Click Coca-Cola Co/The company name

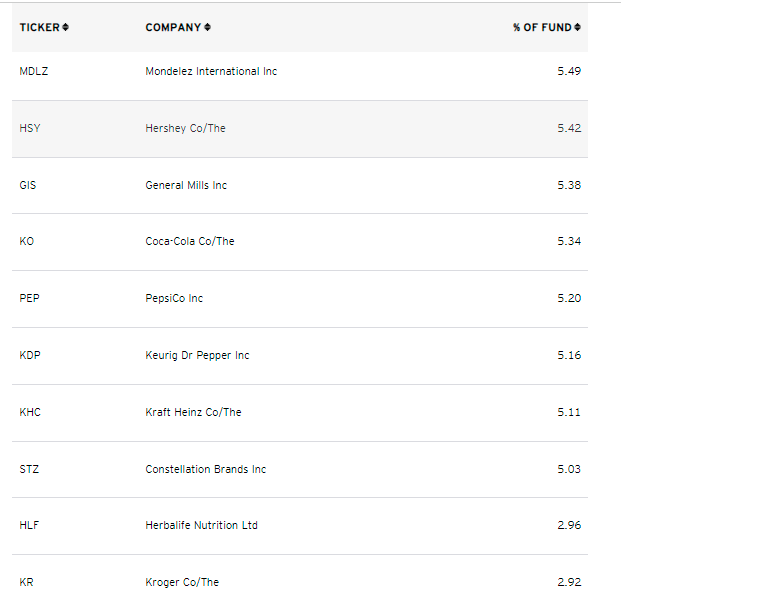pos(190,241)
